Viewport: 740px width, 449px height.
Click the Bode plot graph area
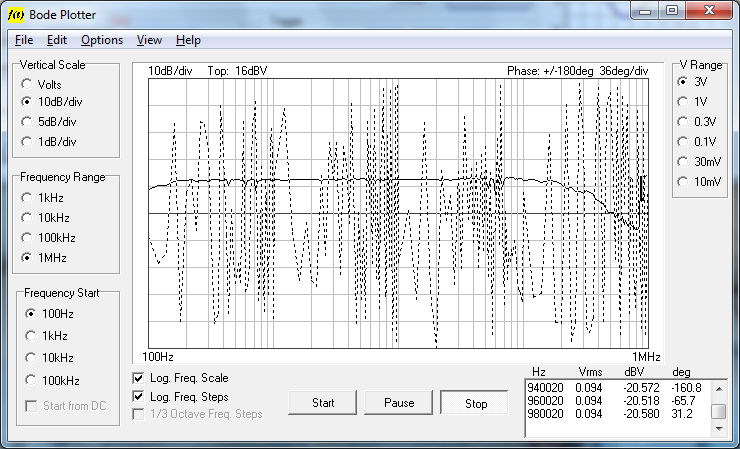(x=398, y=213)
